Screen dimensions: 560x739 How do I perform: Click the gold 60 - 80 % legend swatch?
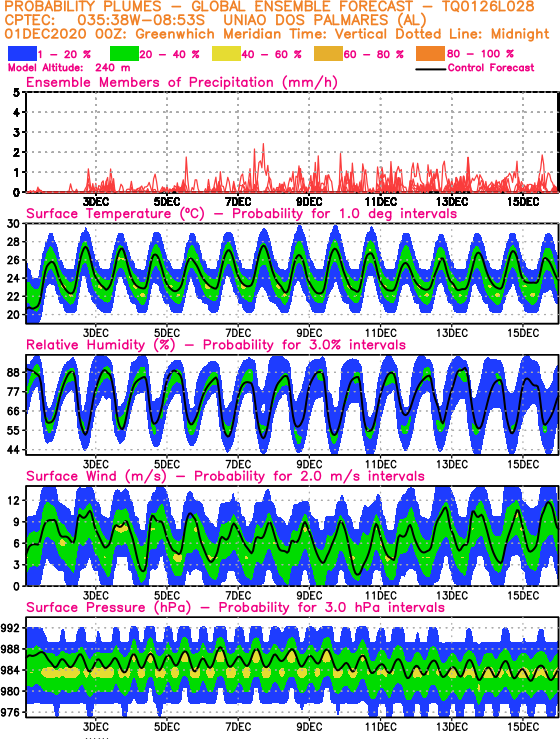[x=329, y=54]
